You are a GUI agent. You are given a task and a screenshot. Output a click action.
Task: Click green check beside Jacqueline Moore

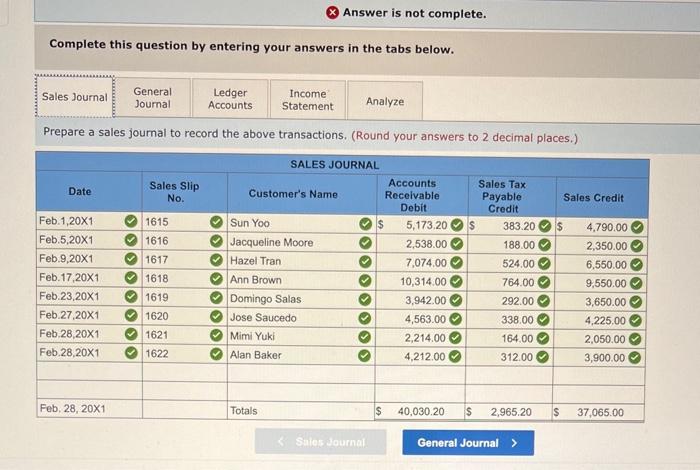[x=365, y=243]
